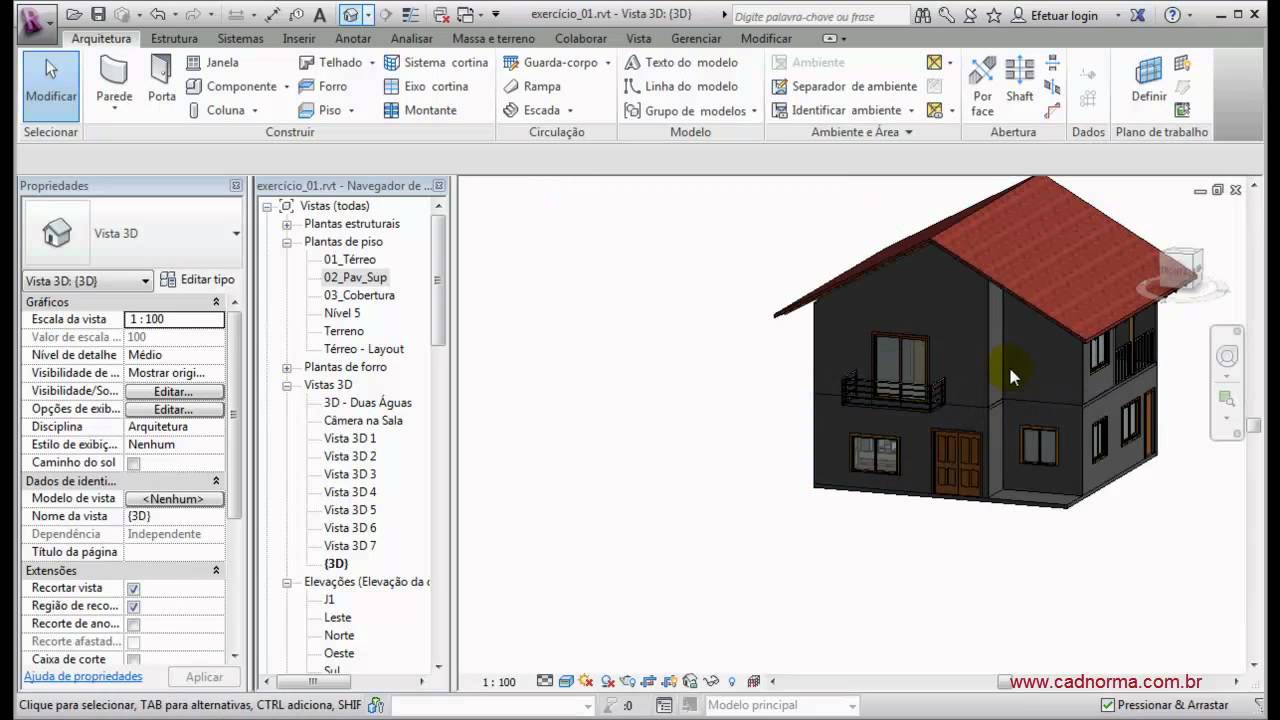Click Editar button for Visibilidade/So... row
This screenshot has height=720, width=1280.
point(174,392)
